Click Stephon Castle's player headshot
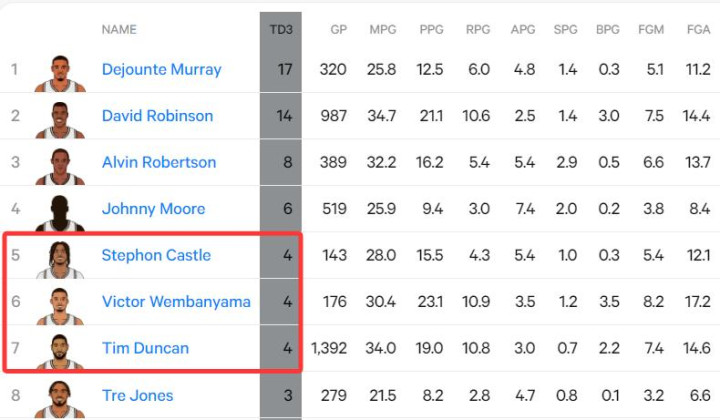The width and height of the screenshot is (720, 420). (59, 258)
